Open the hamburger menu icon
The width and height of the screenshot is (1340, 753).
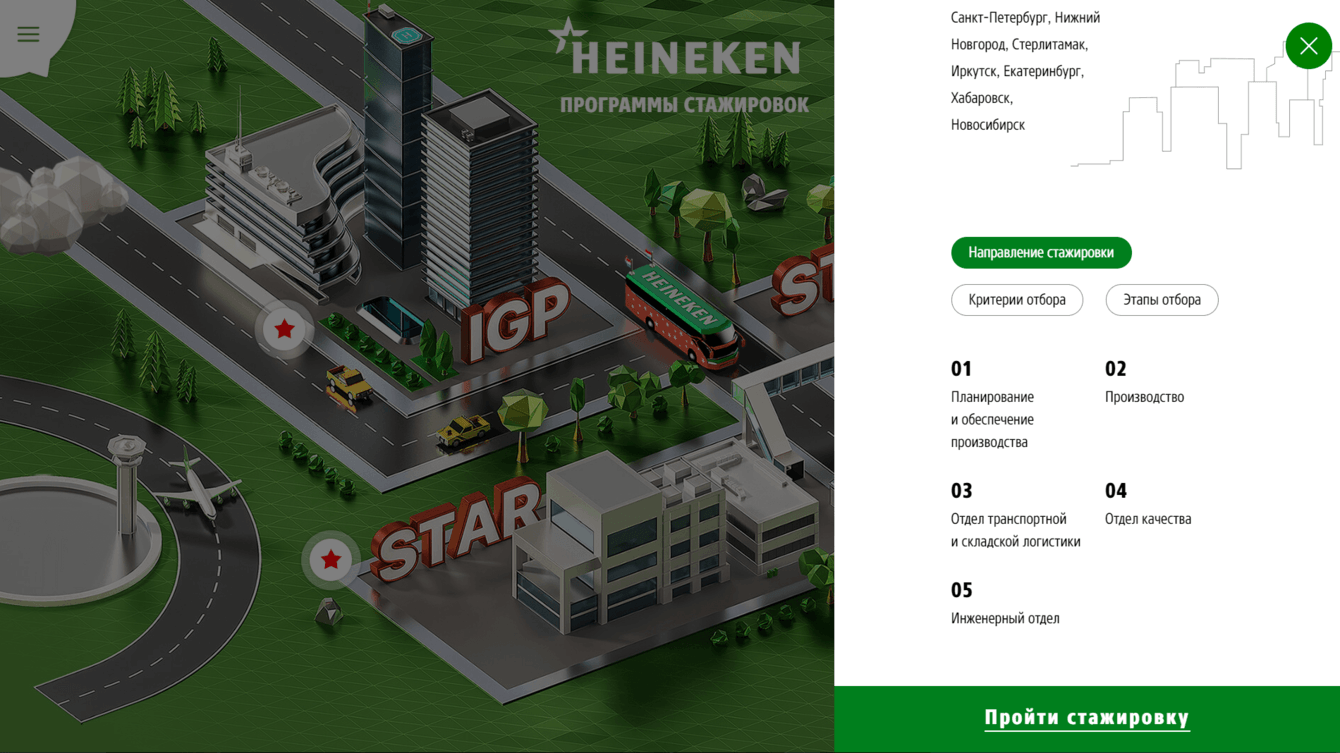coord(28,34)
